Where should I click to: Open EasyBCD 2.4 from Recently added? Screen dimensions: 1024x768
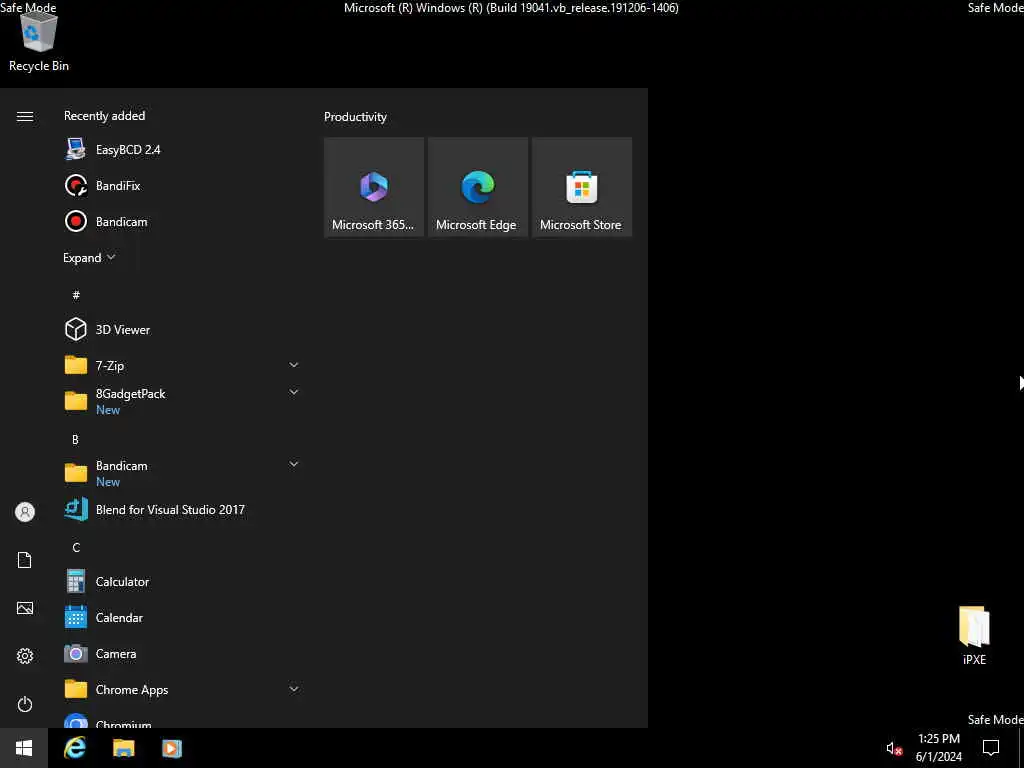(x=181, y=150)
